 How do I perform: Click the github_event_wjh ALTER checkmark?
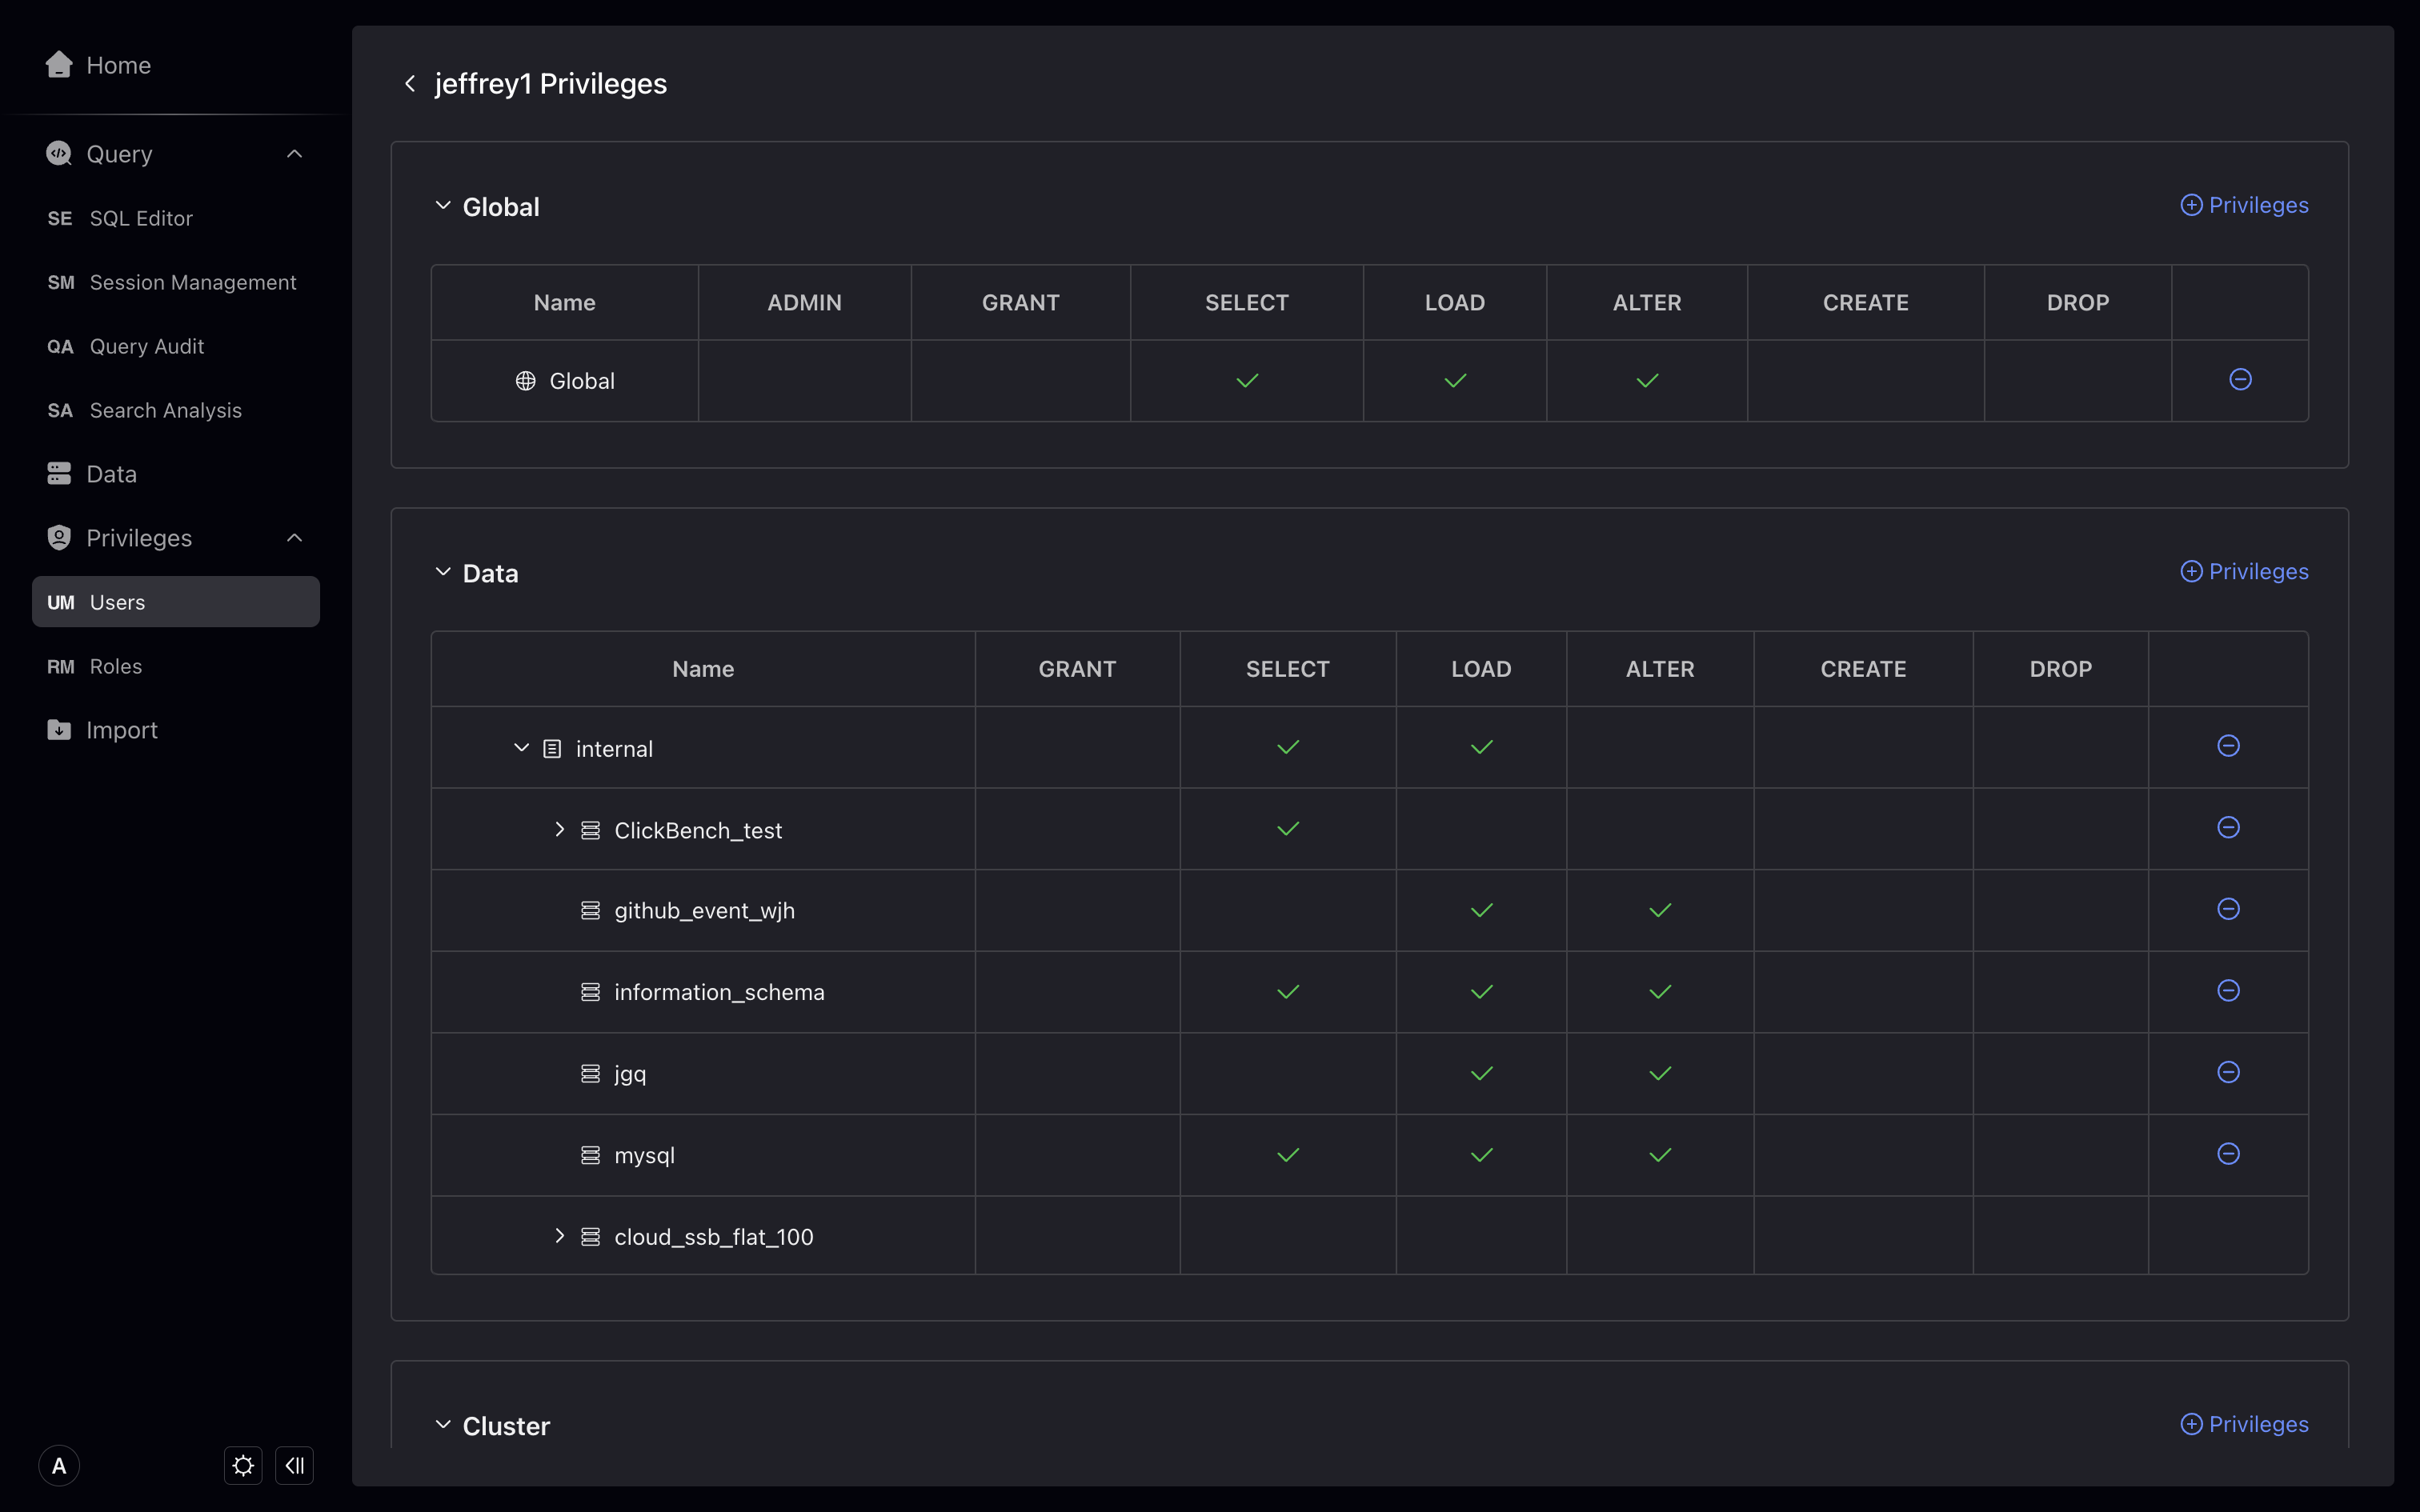click(1660, 910)
